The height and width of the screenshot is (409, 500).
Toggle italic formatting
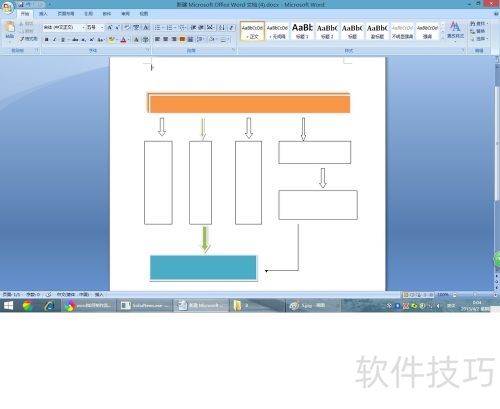click(55, 40)
